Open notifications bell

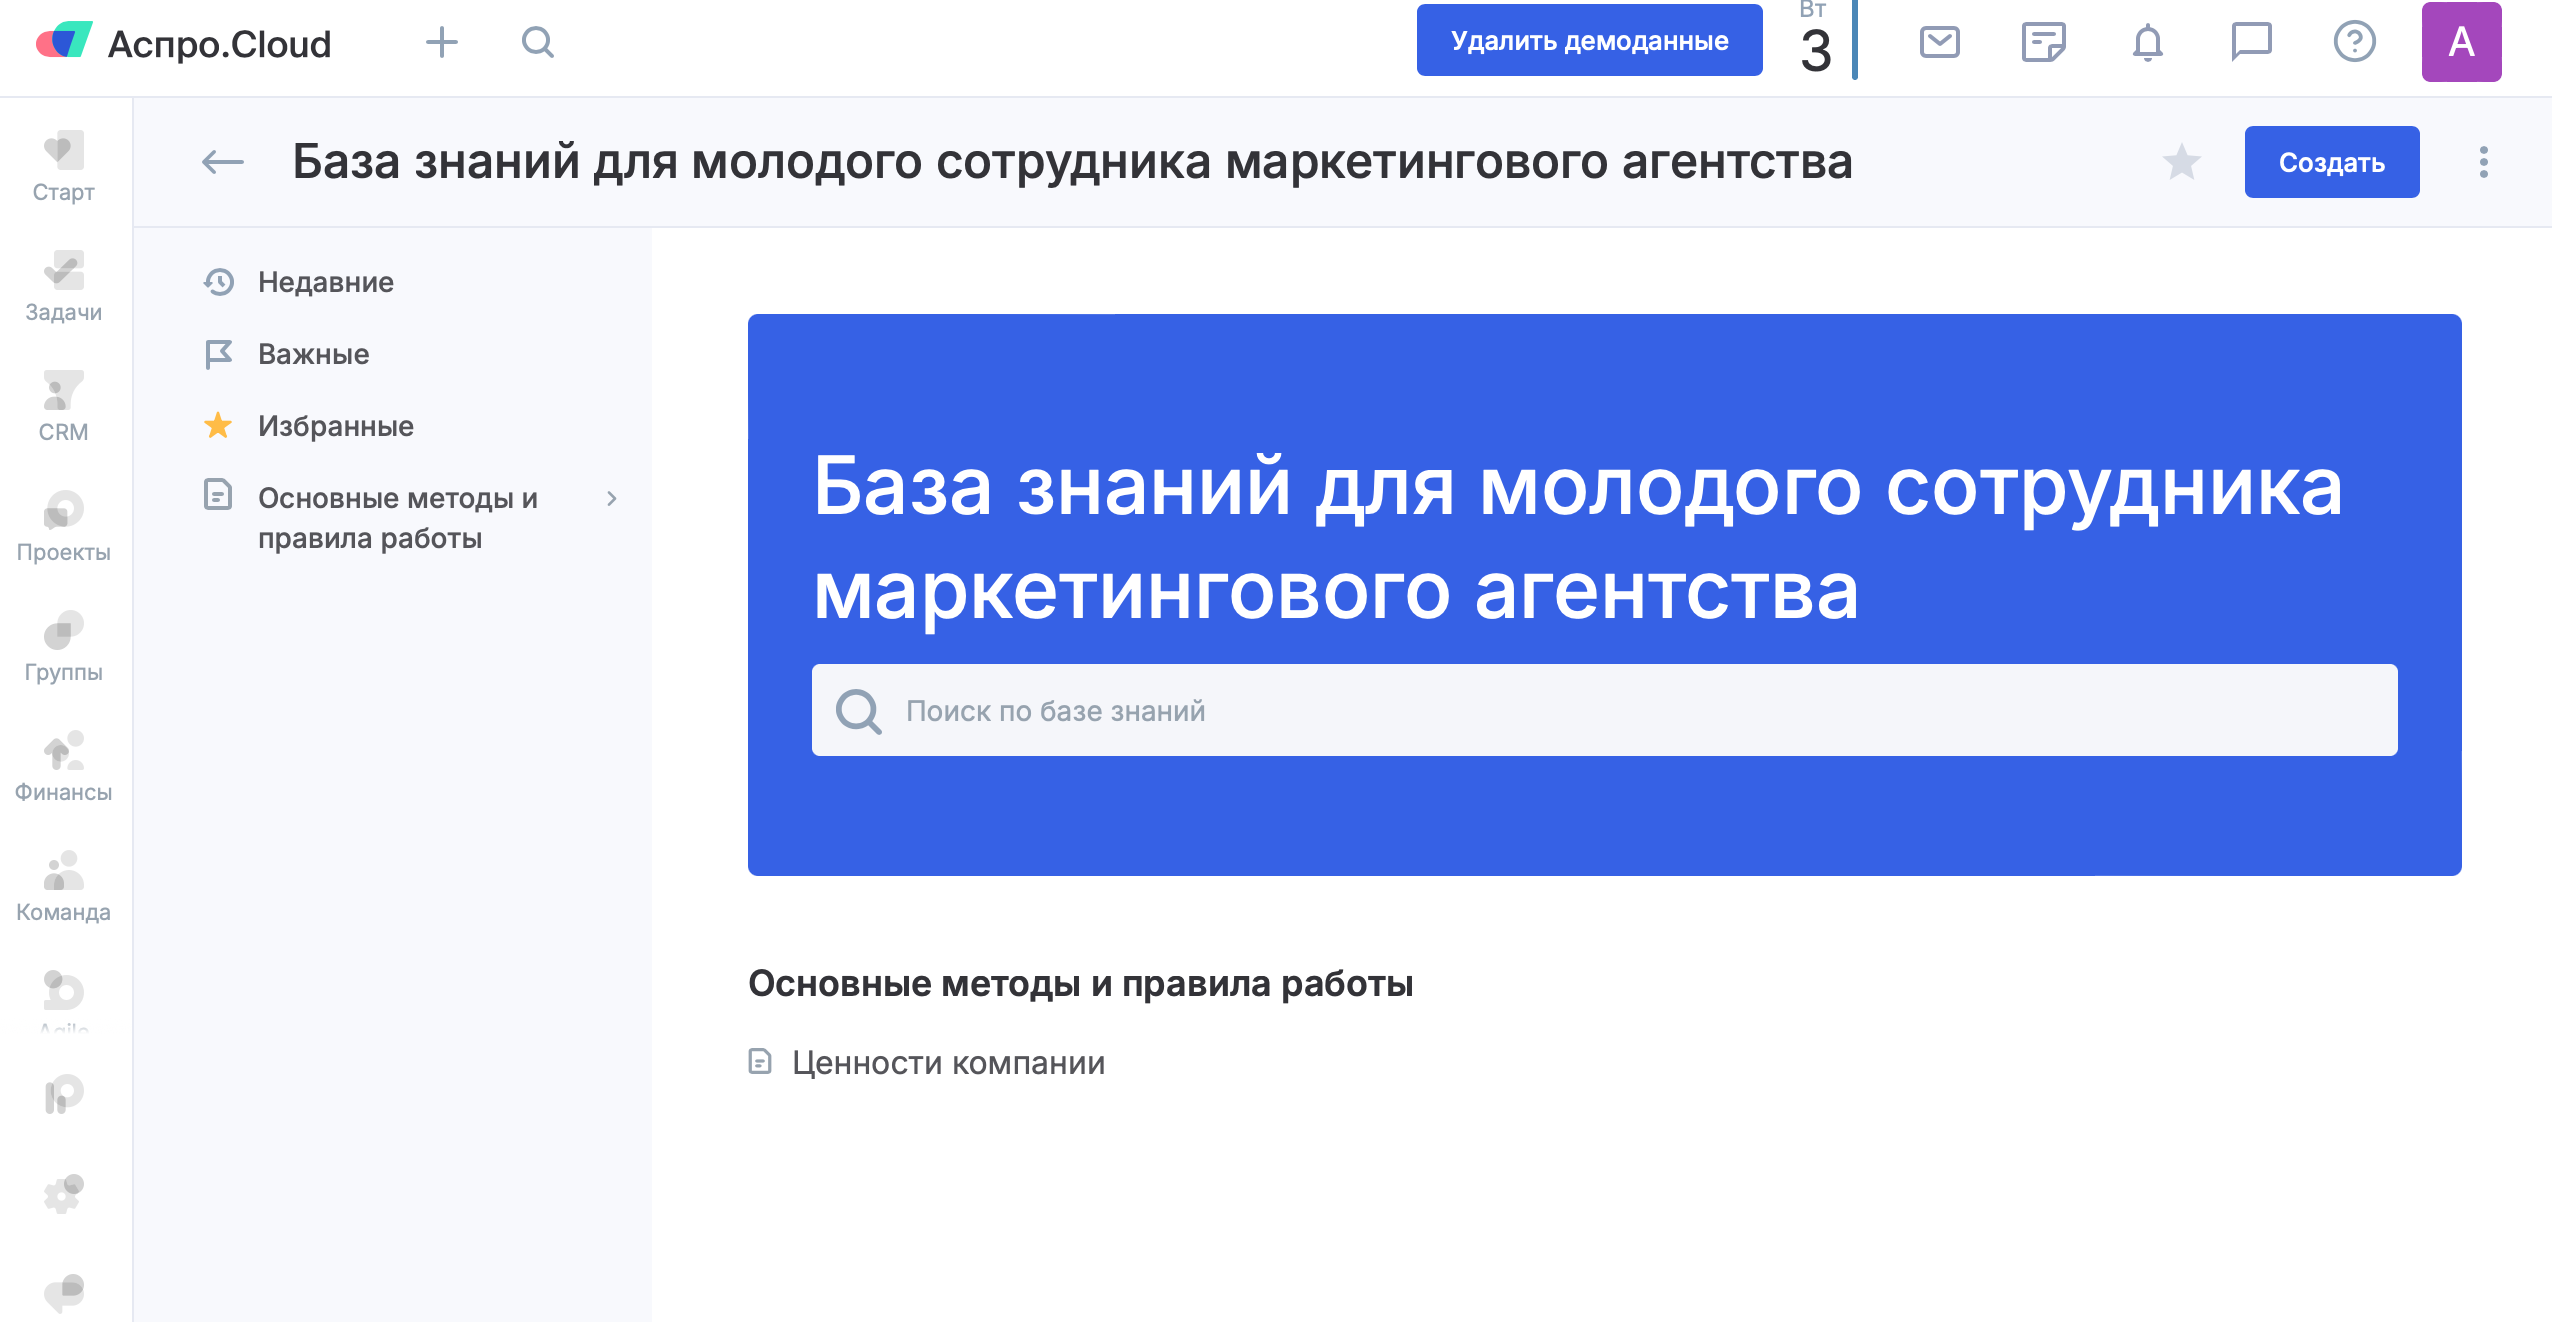click(2147, 42)
